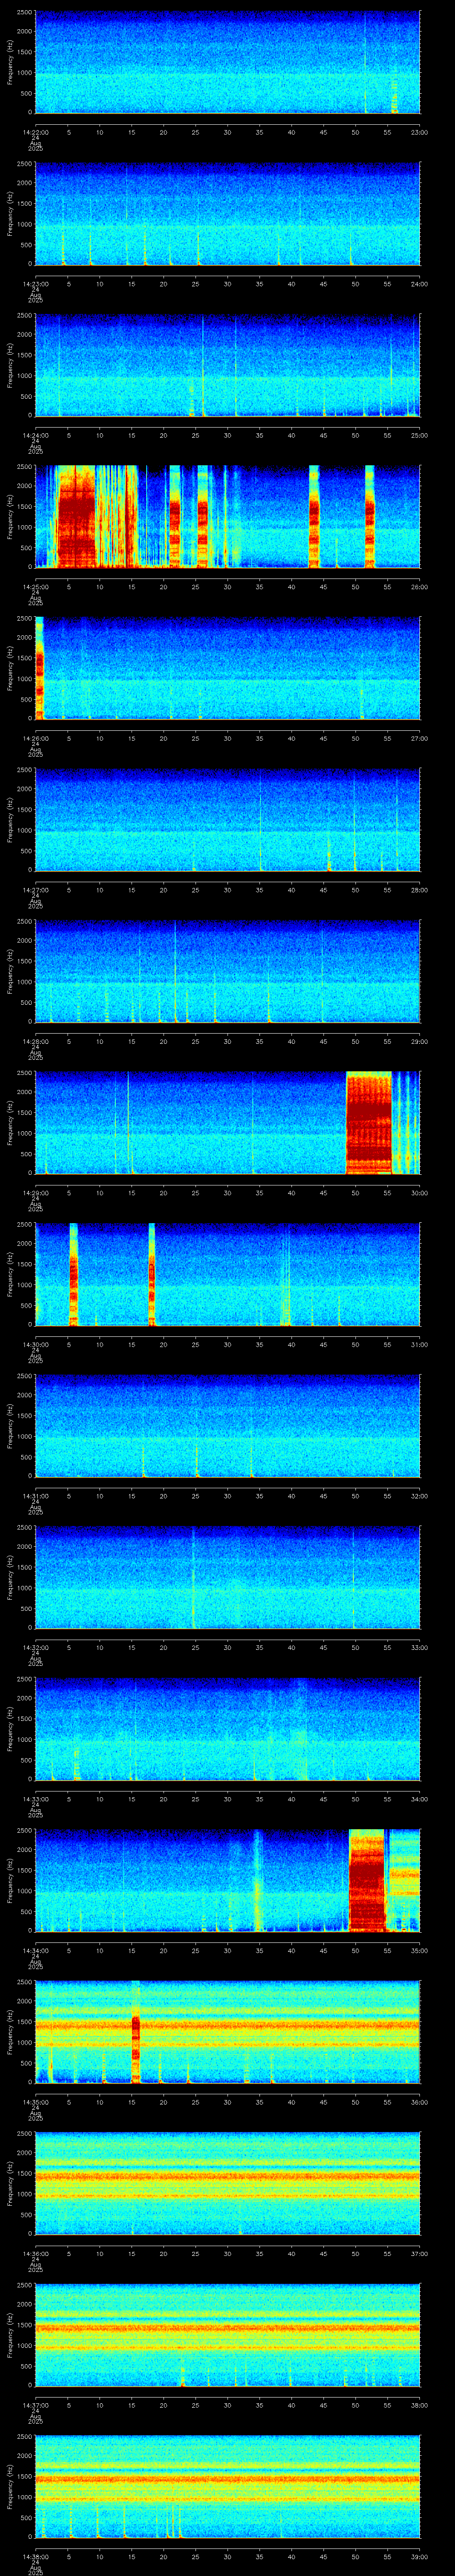Open the 14:37 spectrogram panel

227,2335
